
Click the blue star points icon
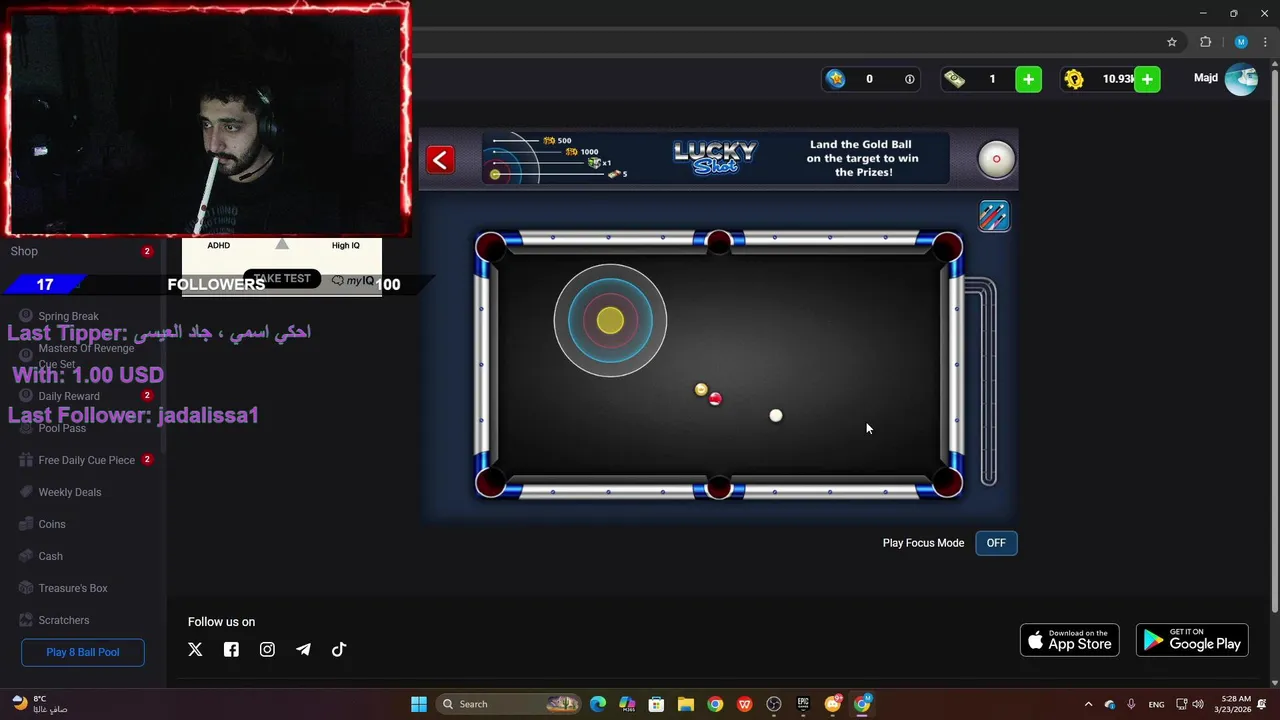pyautogui.click(x=836, y=79)
